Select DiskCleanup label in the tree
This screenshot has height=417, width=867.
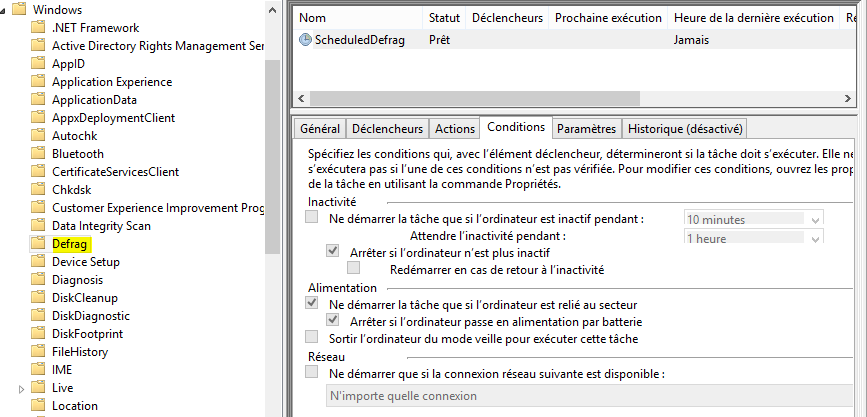[x=85, y=298]
